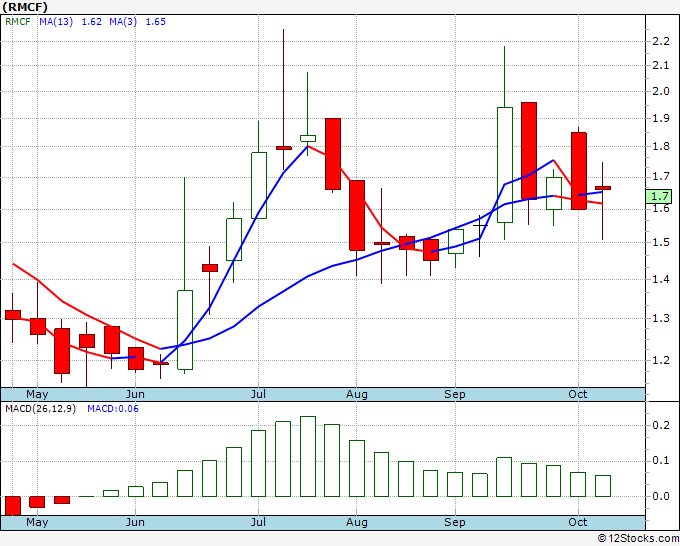Click the 0.2 MACD axis label
680x546 pixels.
661,425
